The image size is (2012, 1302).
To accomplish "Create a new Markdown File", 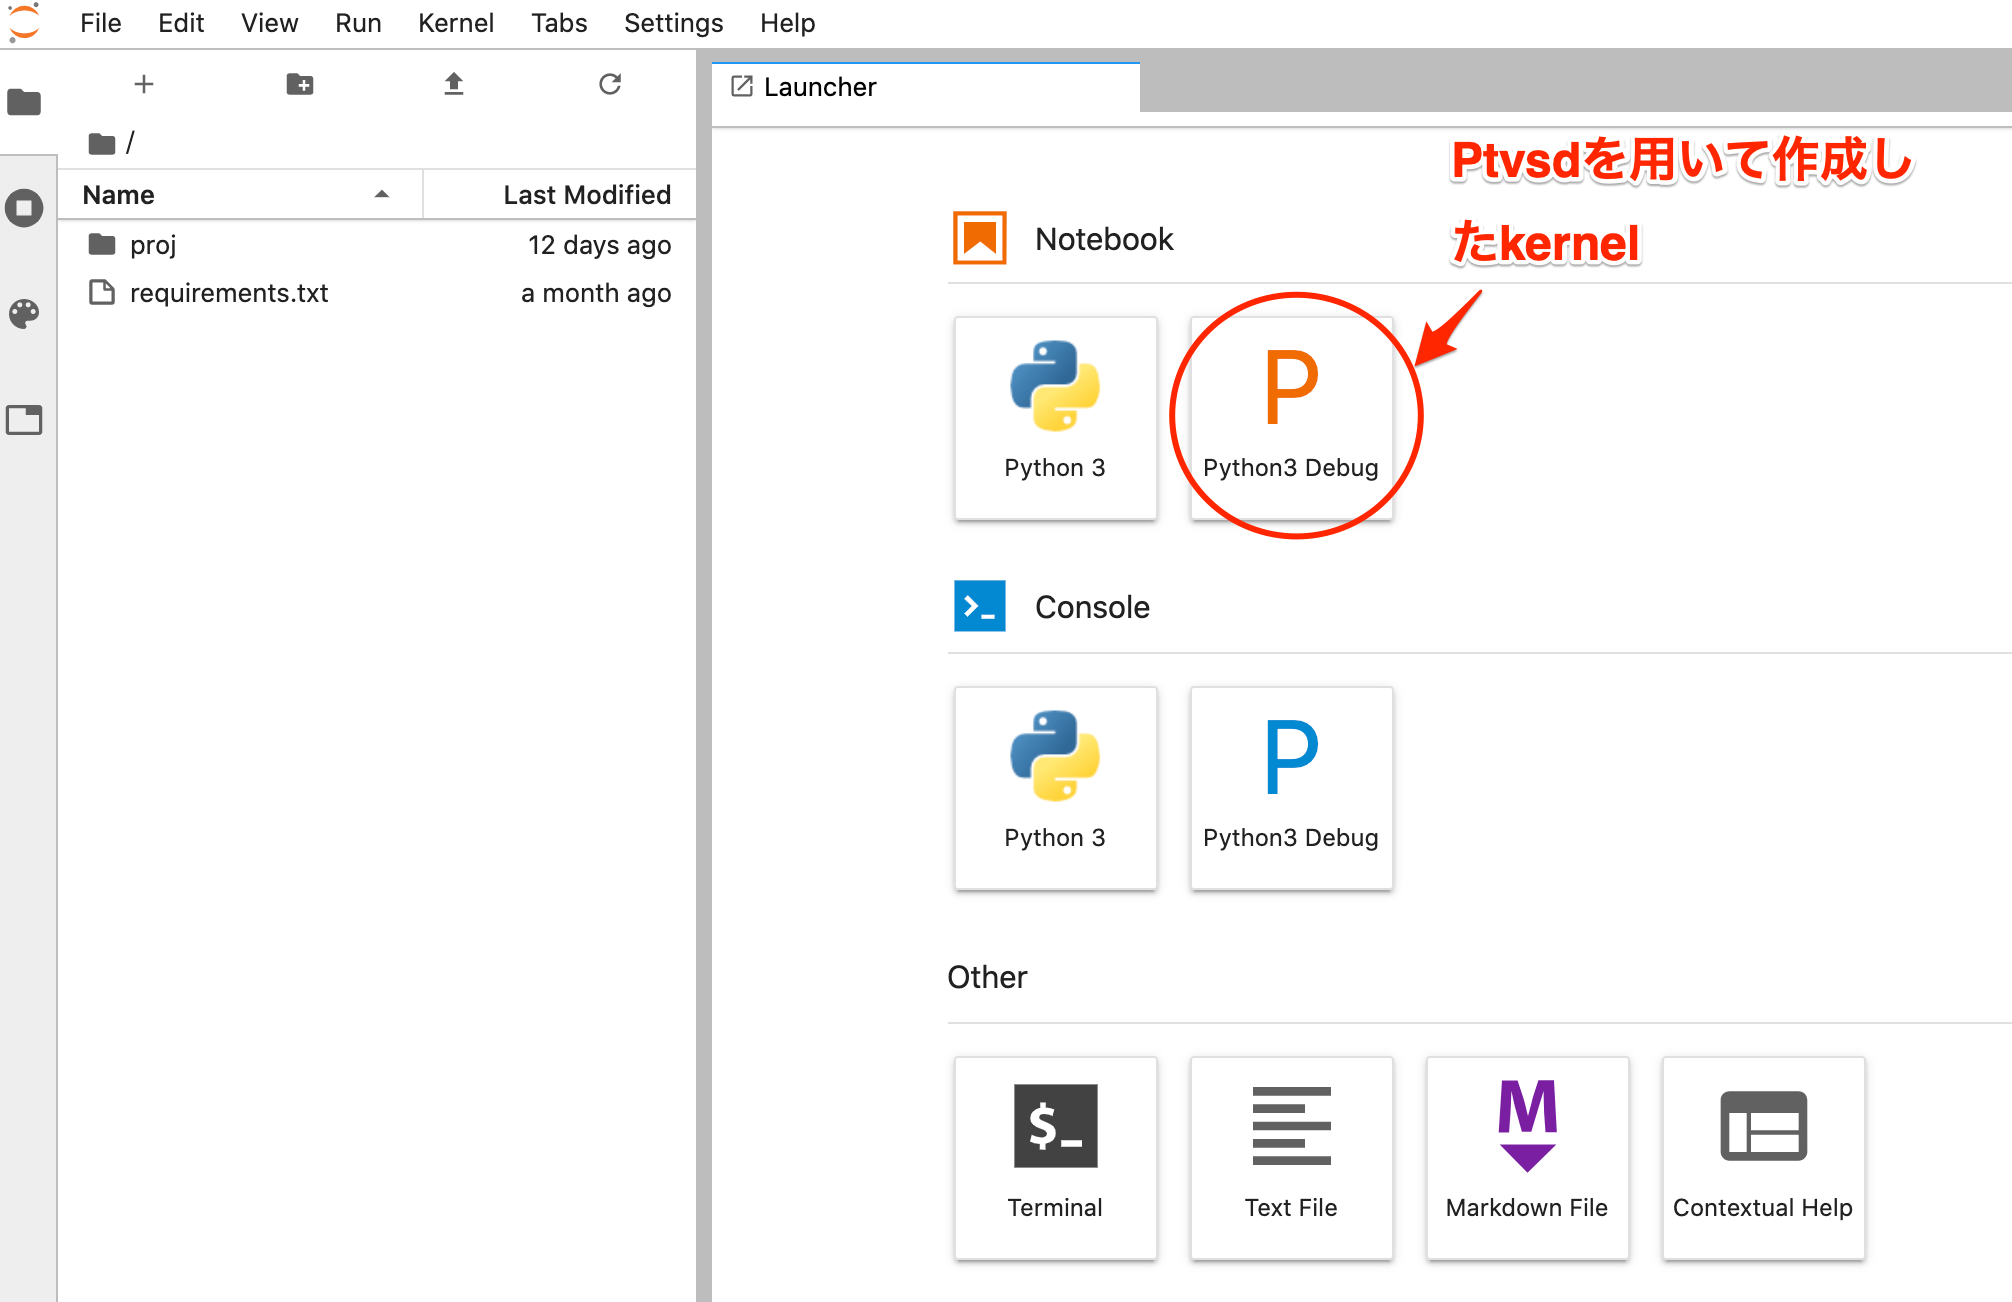I will click(1527, 1157).
